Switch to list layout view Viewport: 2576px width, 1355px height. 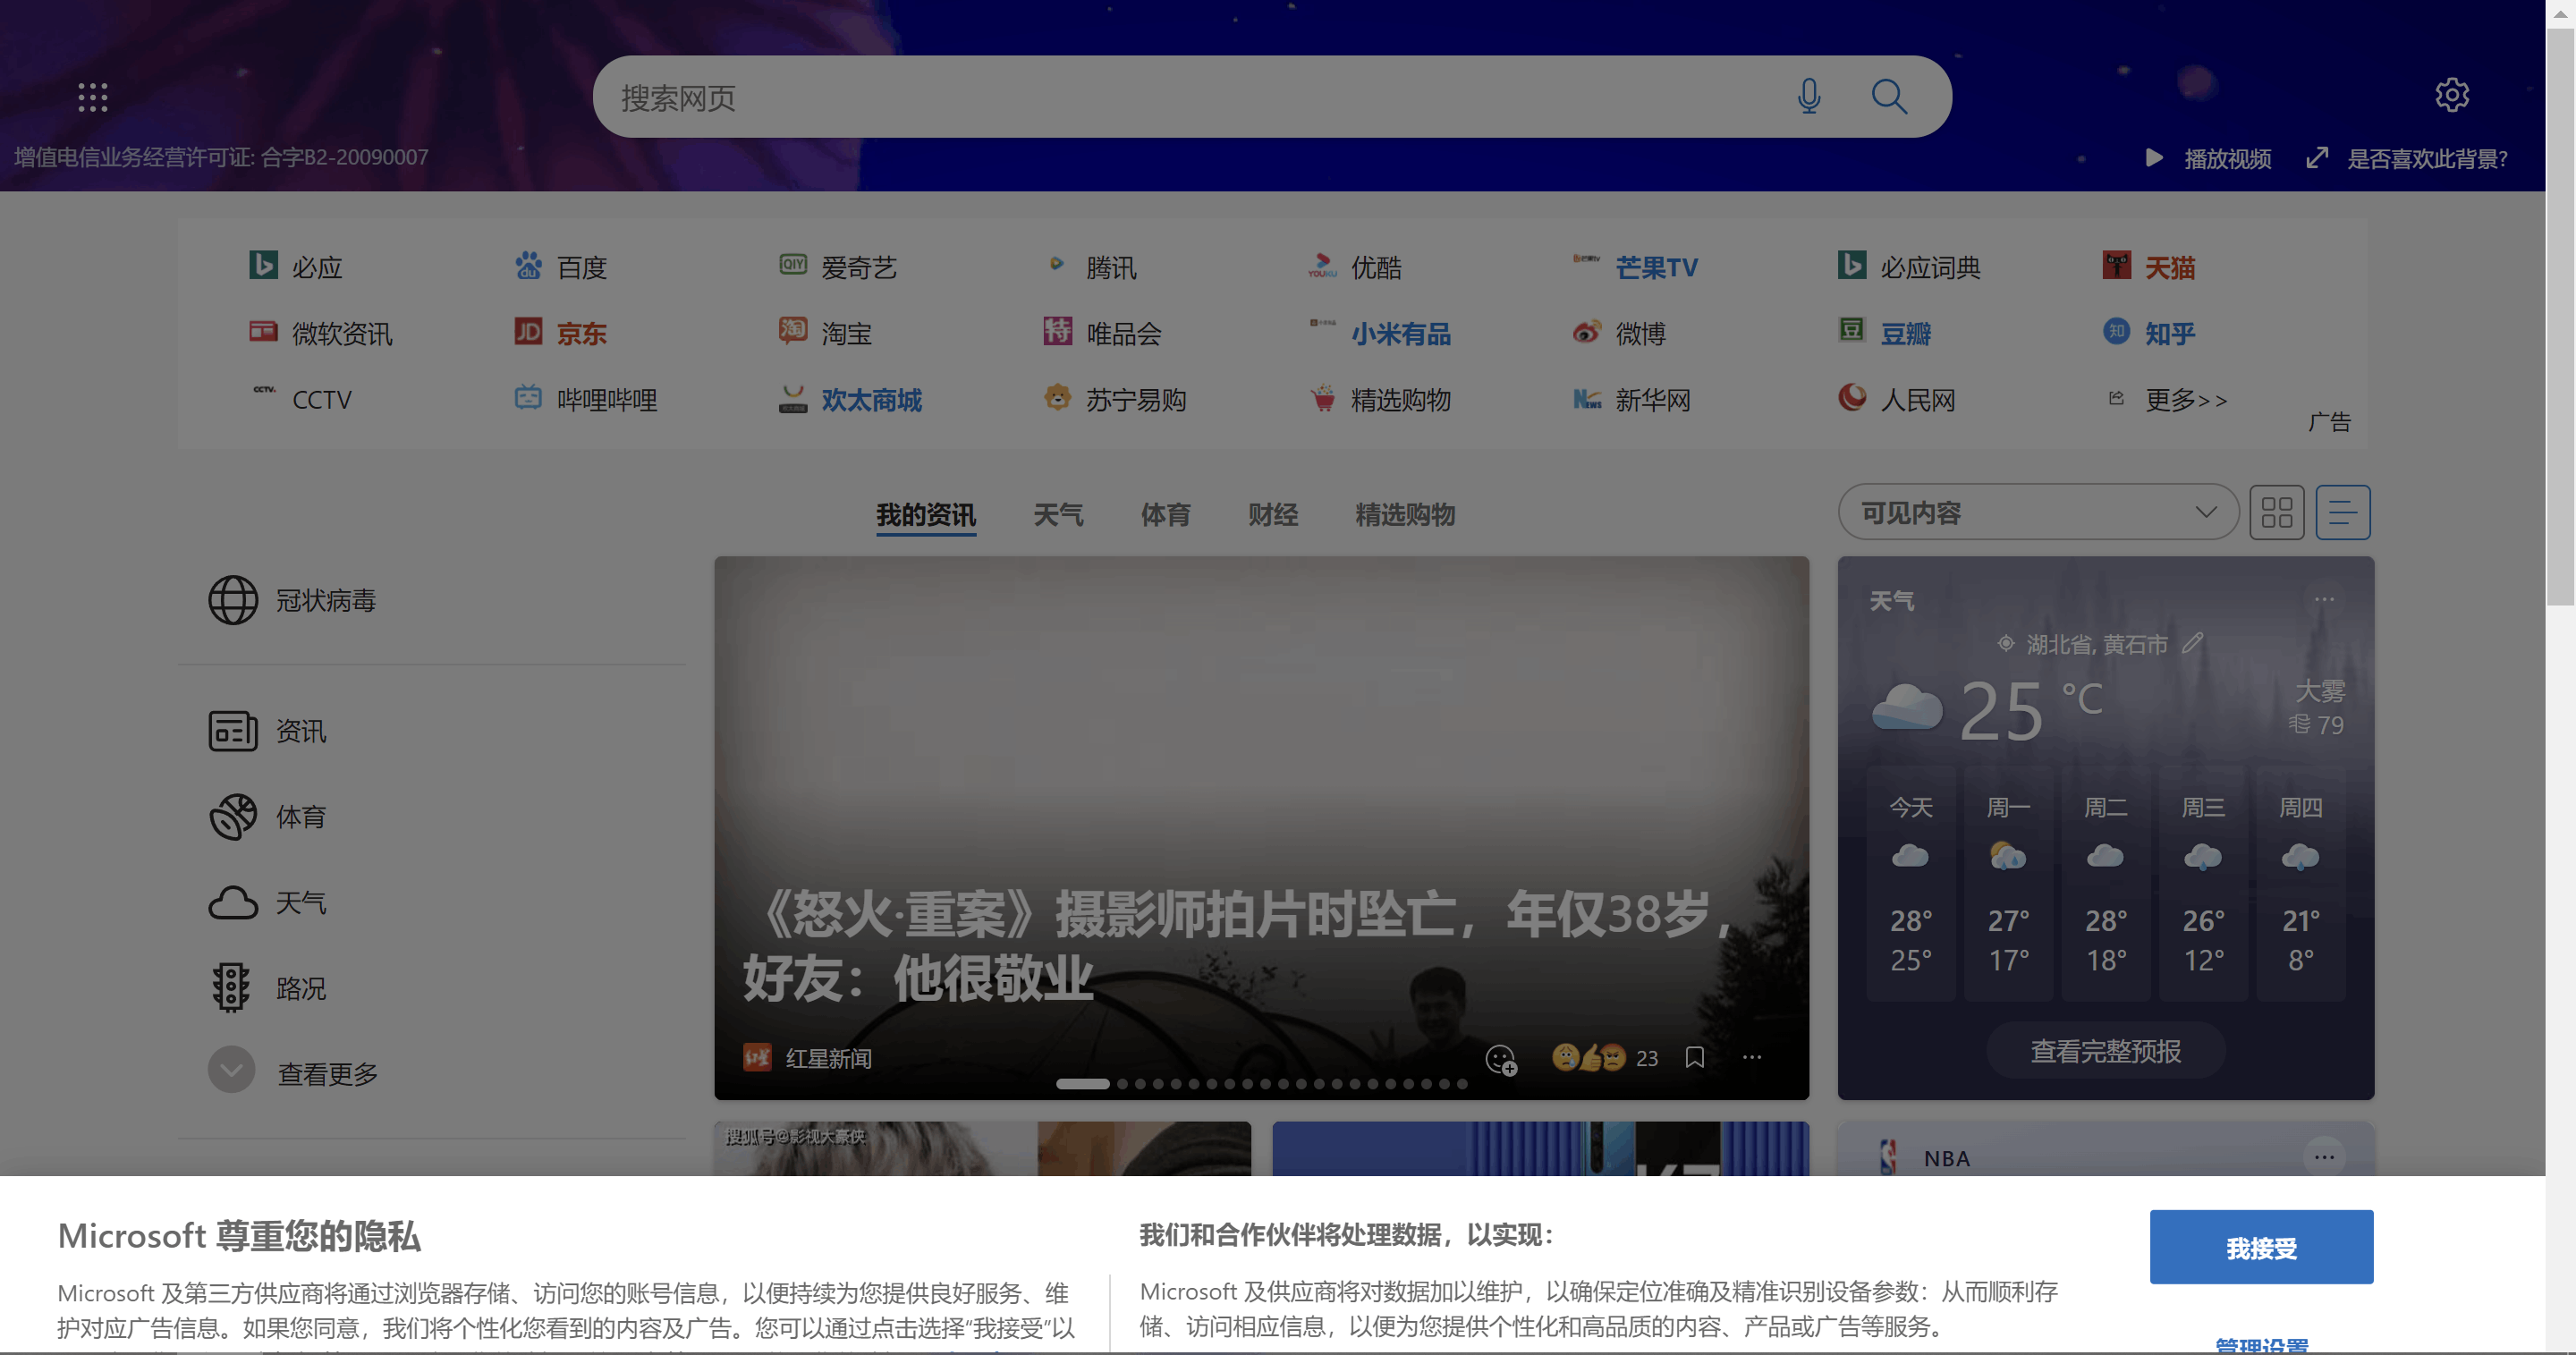[2342, 513]
